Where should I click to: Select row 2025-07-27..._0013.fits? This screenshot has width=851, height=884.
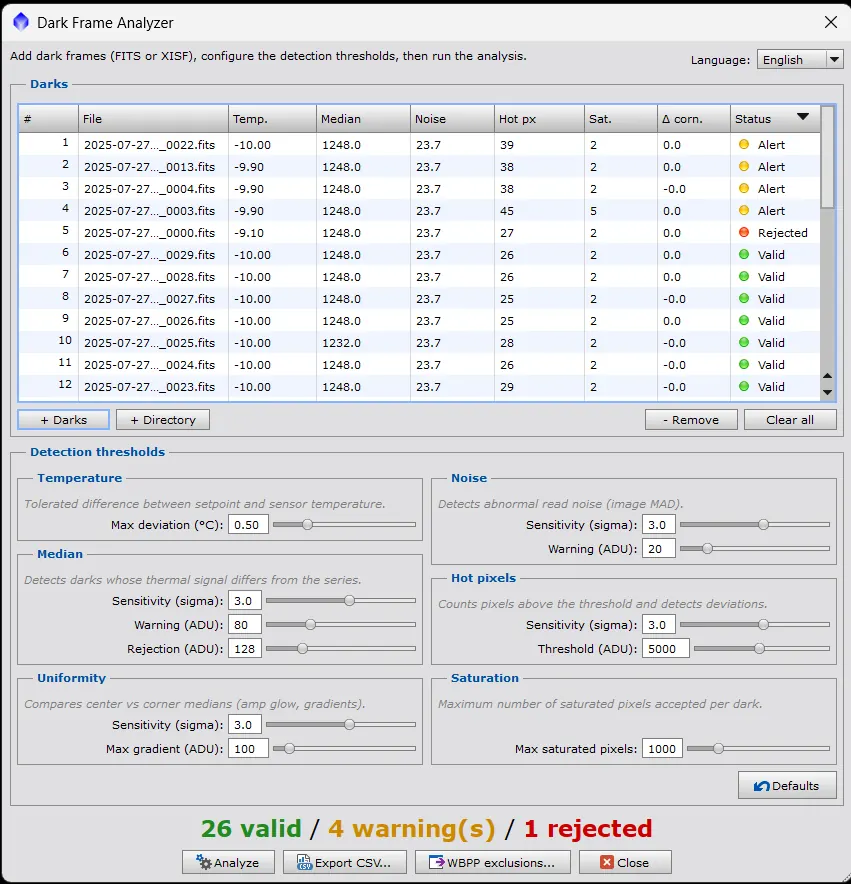420,166
